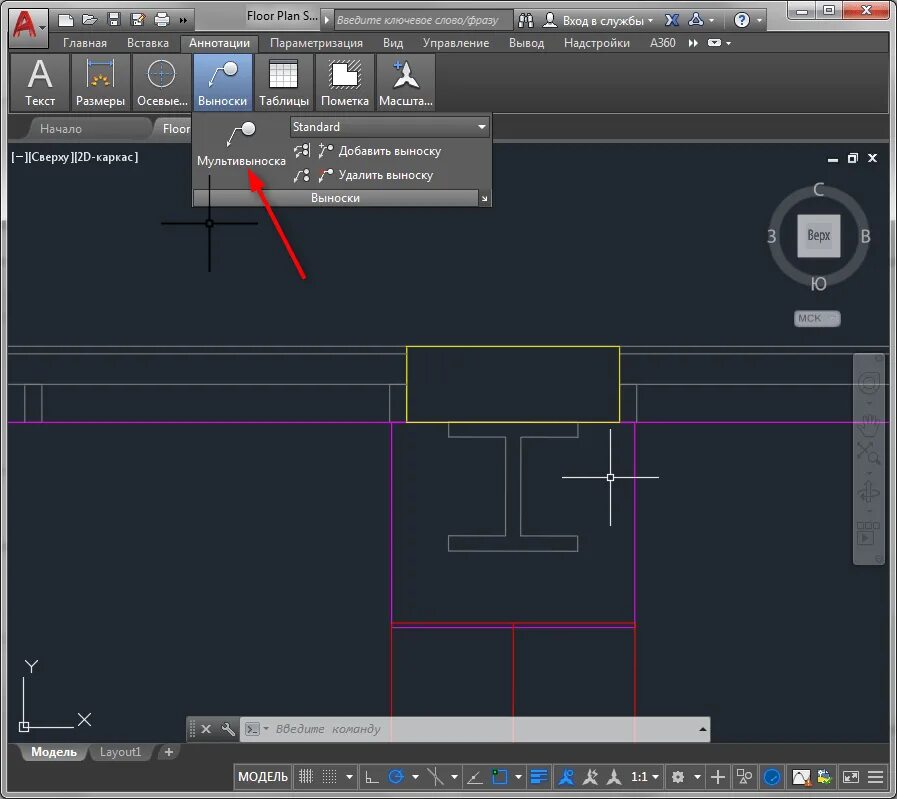Open the МСК coordinate system dropdown
Screen dimensions: 897x799
click(x=817, y=319)
